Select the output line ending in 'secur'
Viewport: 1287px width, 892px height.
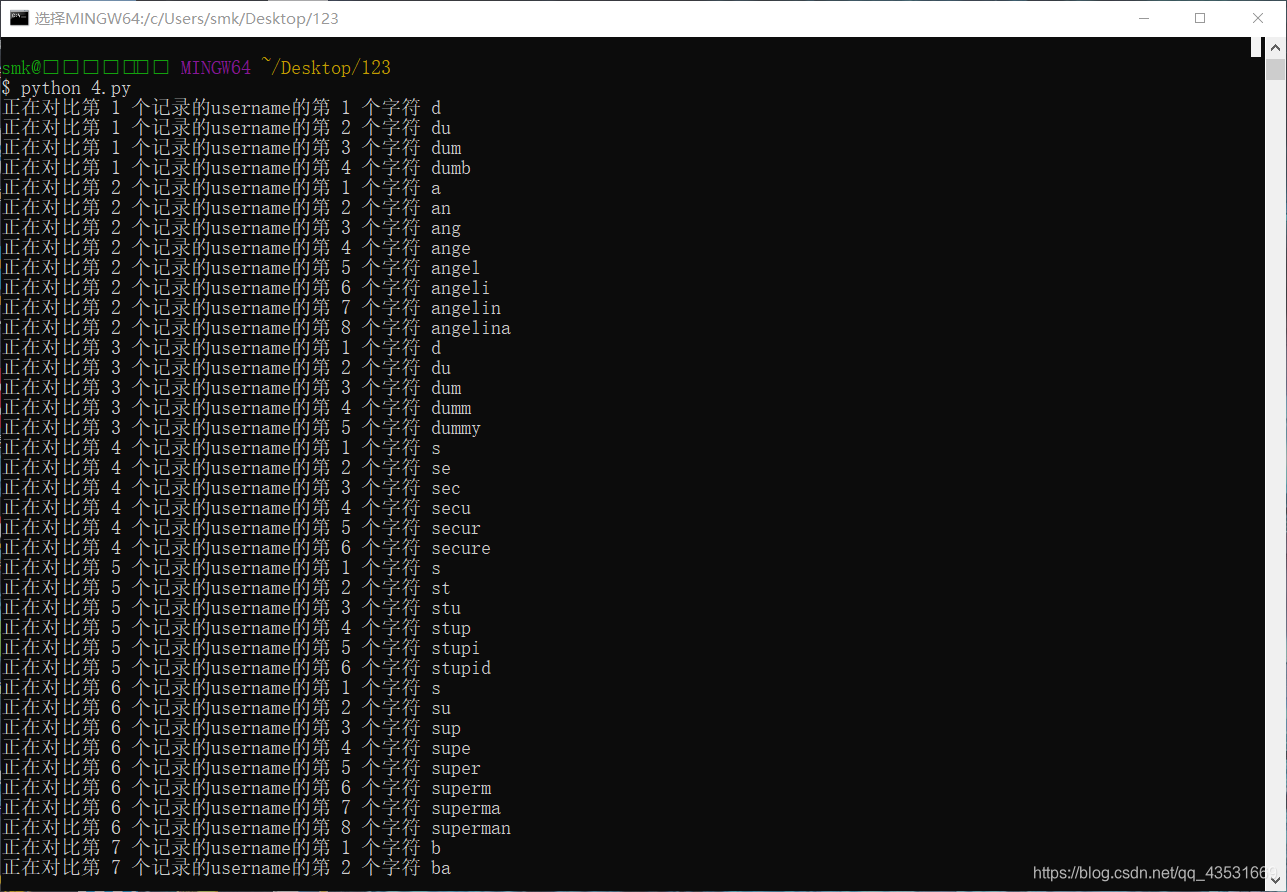241,528
